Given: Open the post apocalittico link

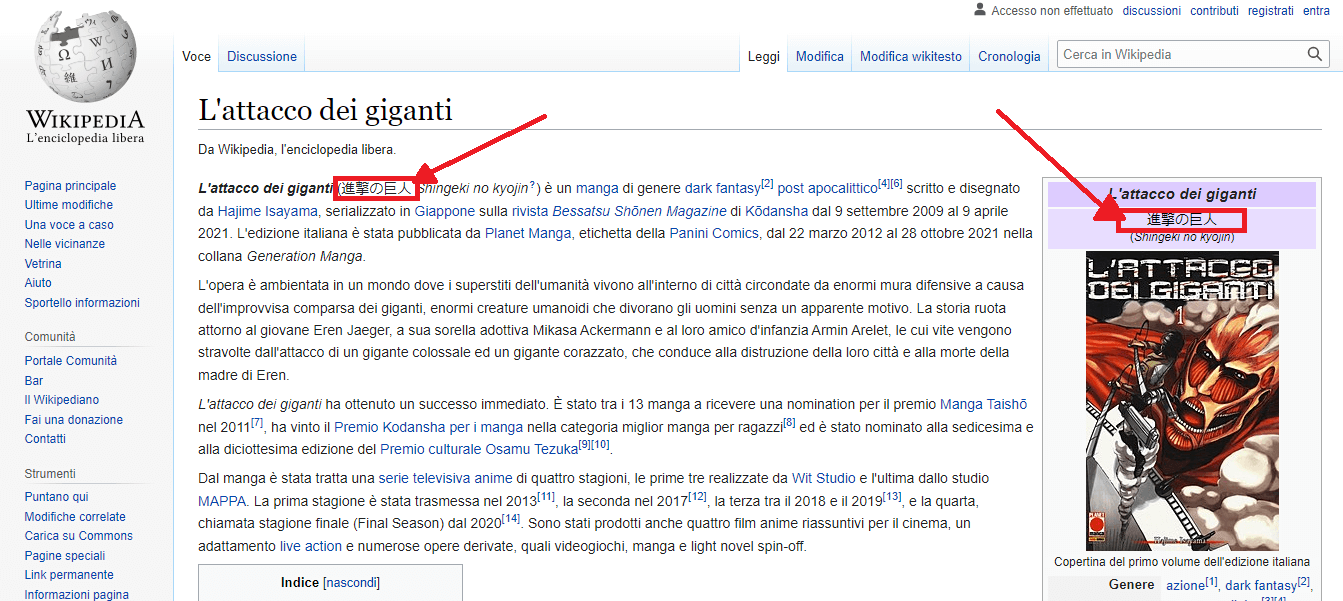Looking at the screenshot, I should tap(827, 188).
